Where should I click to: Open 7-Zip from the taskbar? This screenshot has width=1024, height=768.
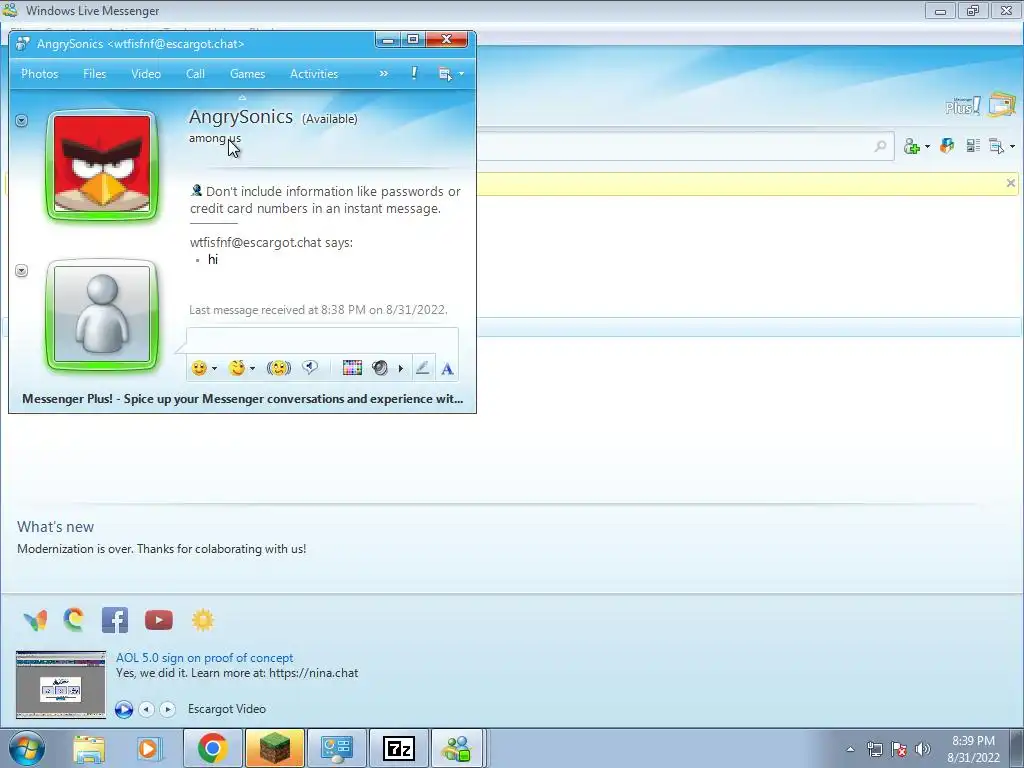pyautogui.click(x=399, y=748)
